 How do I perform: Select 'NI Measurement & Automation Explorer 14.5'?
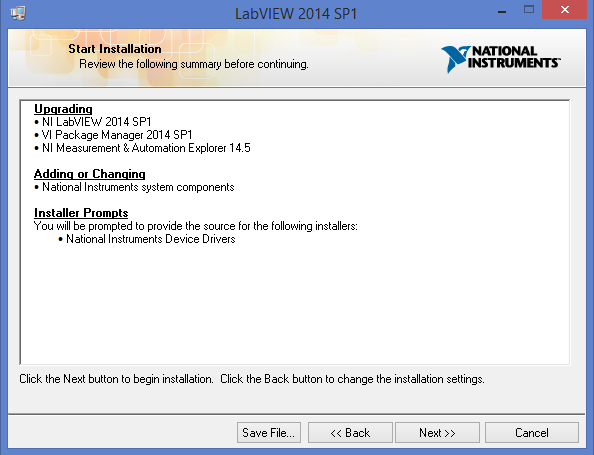146,148
